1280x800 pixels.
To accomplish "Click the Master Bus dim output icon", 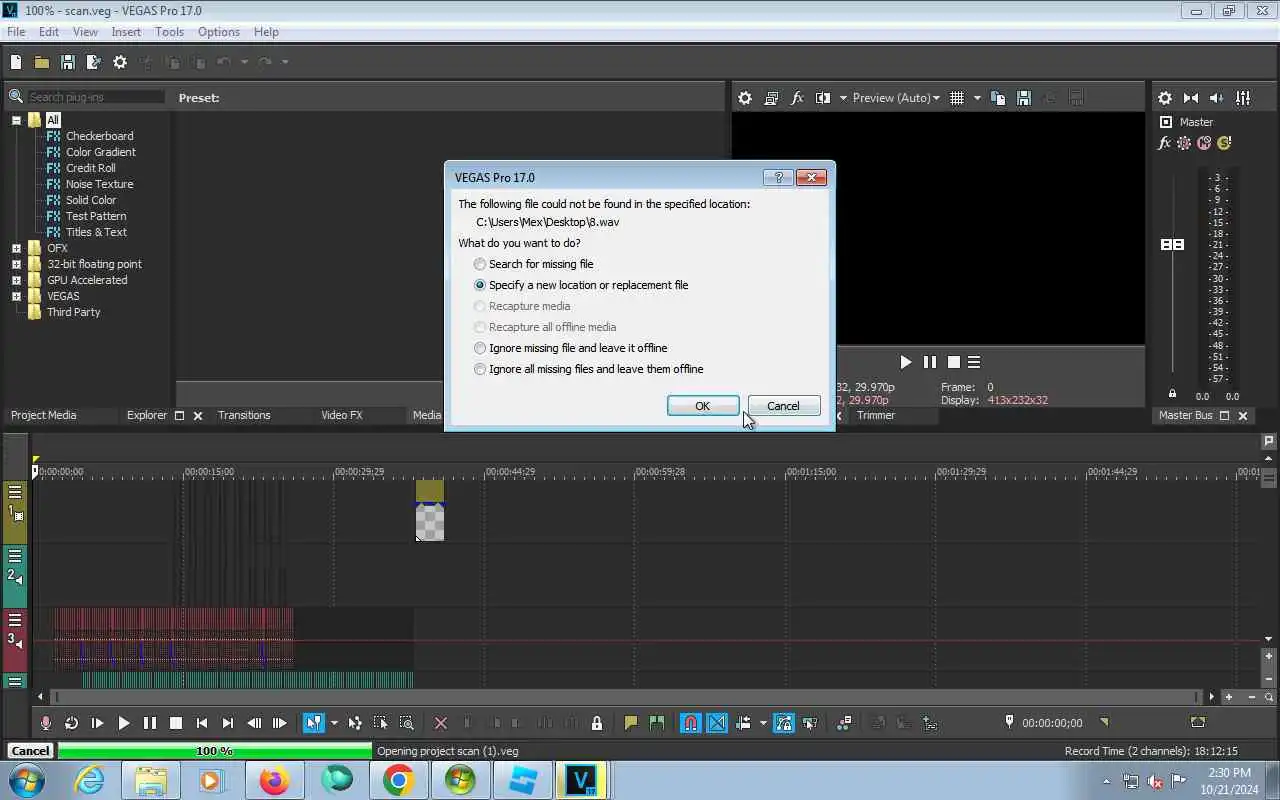I will point(1217,98).
